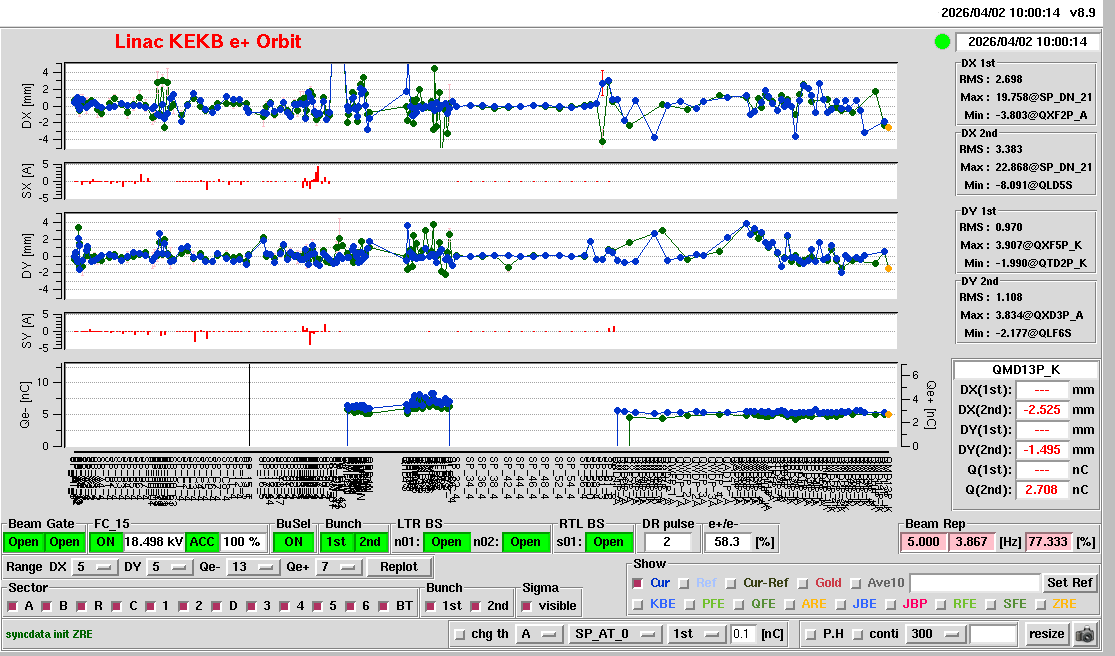This screenshot has height=656, width=1115.
Task: Click the DR pulse input field
Action: [x=669, y=542]
